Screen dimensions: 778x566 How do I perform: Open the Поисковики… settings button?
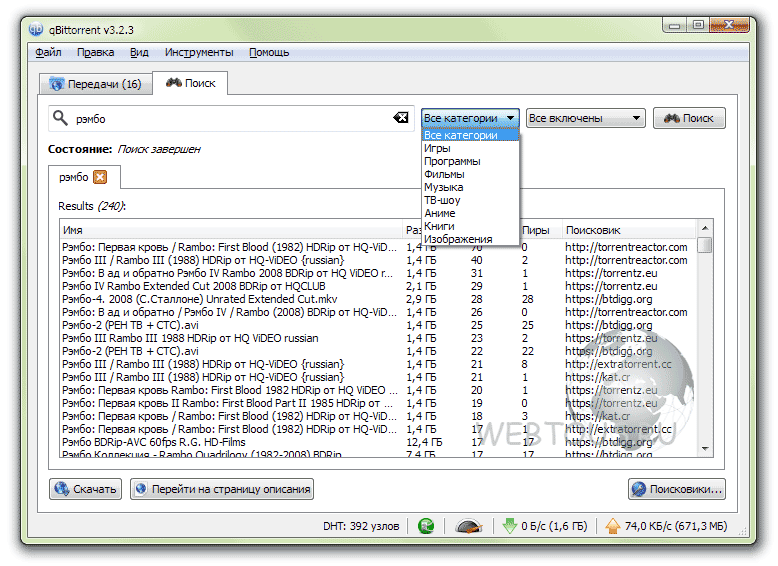click(x=677, y=489)
